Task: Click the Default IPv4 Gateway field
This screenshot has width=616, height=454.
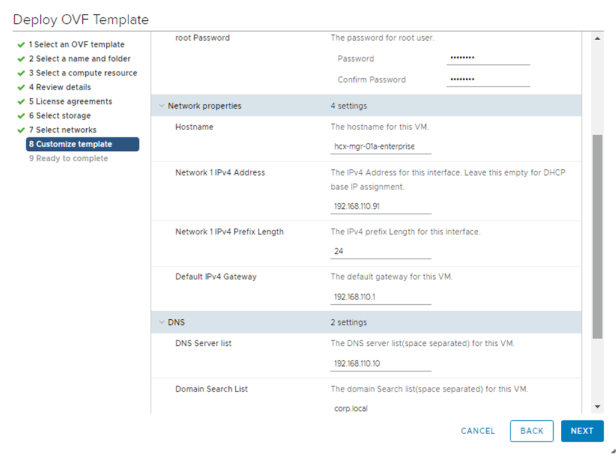Action: tap(381, 297)
